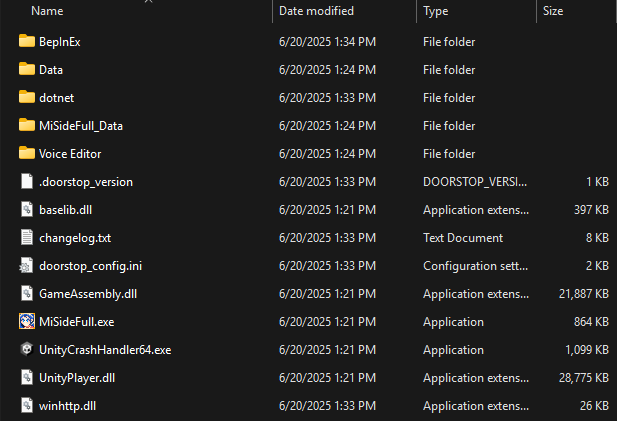Click the winhttp.dll file icon
This screenshot has width=617, height=421.
(27, 406)
